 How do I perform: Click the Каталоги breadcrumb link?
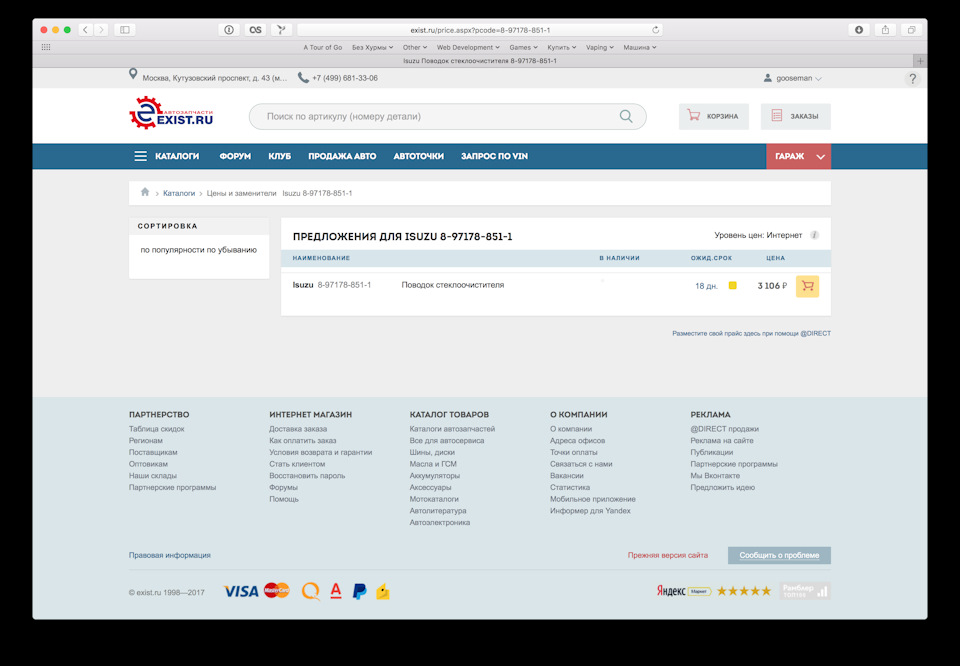point(179,193)
